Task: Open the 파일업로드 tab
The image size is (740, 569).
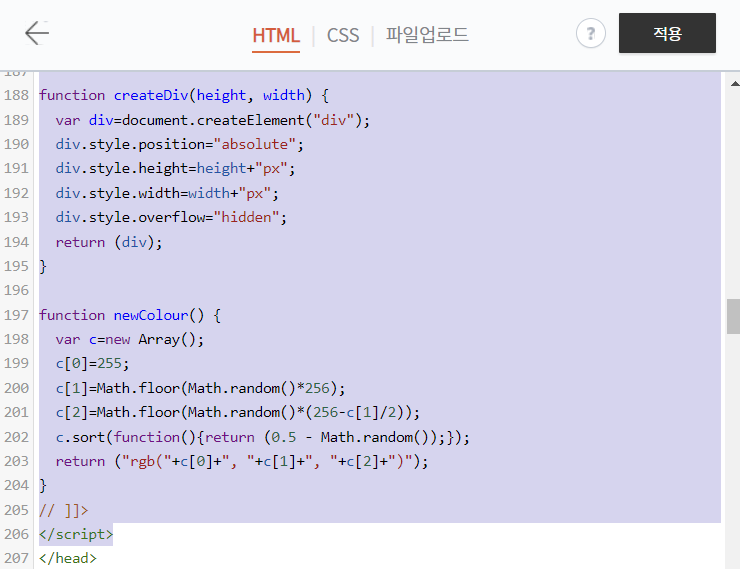Action: click(427, 35)
